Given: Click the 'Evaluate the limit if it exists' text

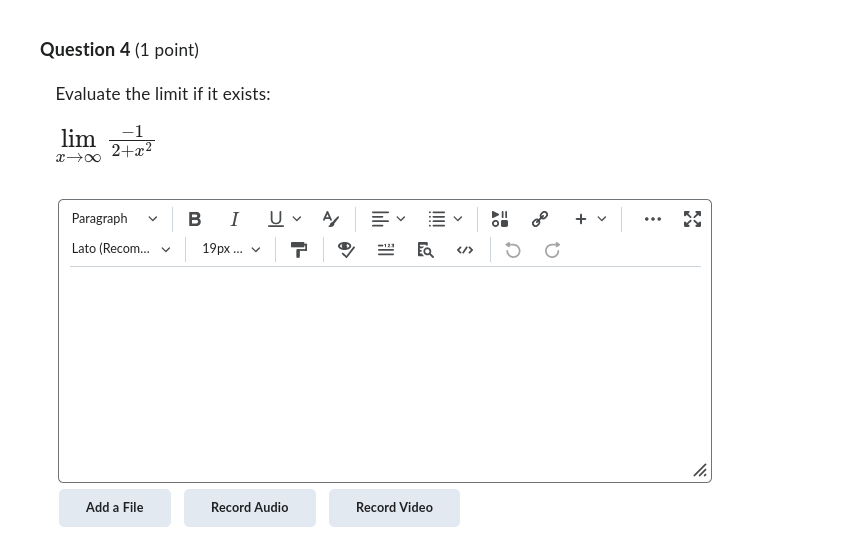Looking at the screenshot, I should pyautogui.click(x=163, y=94).
